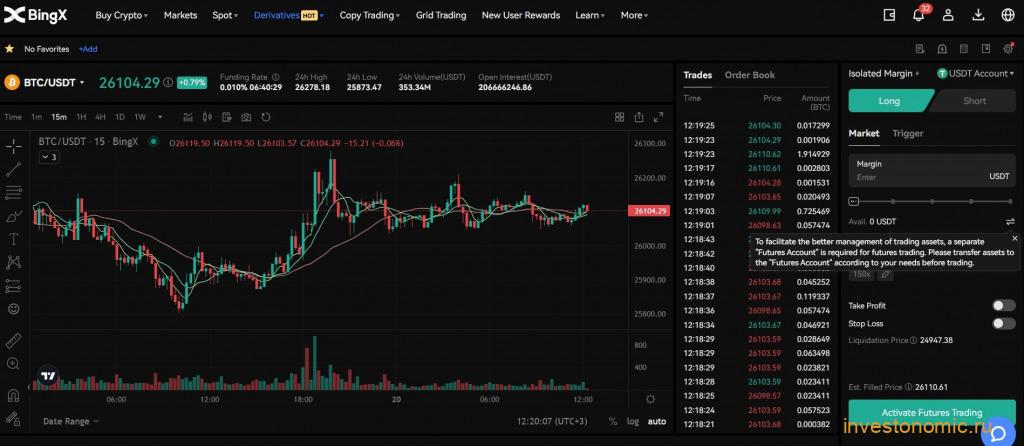This screenshot has height=446, width=1024.
Task: Toggle auto scale on chart
Action: [x=657, y=421]
